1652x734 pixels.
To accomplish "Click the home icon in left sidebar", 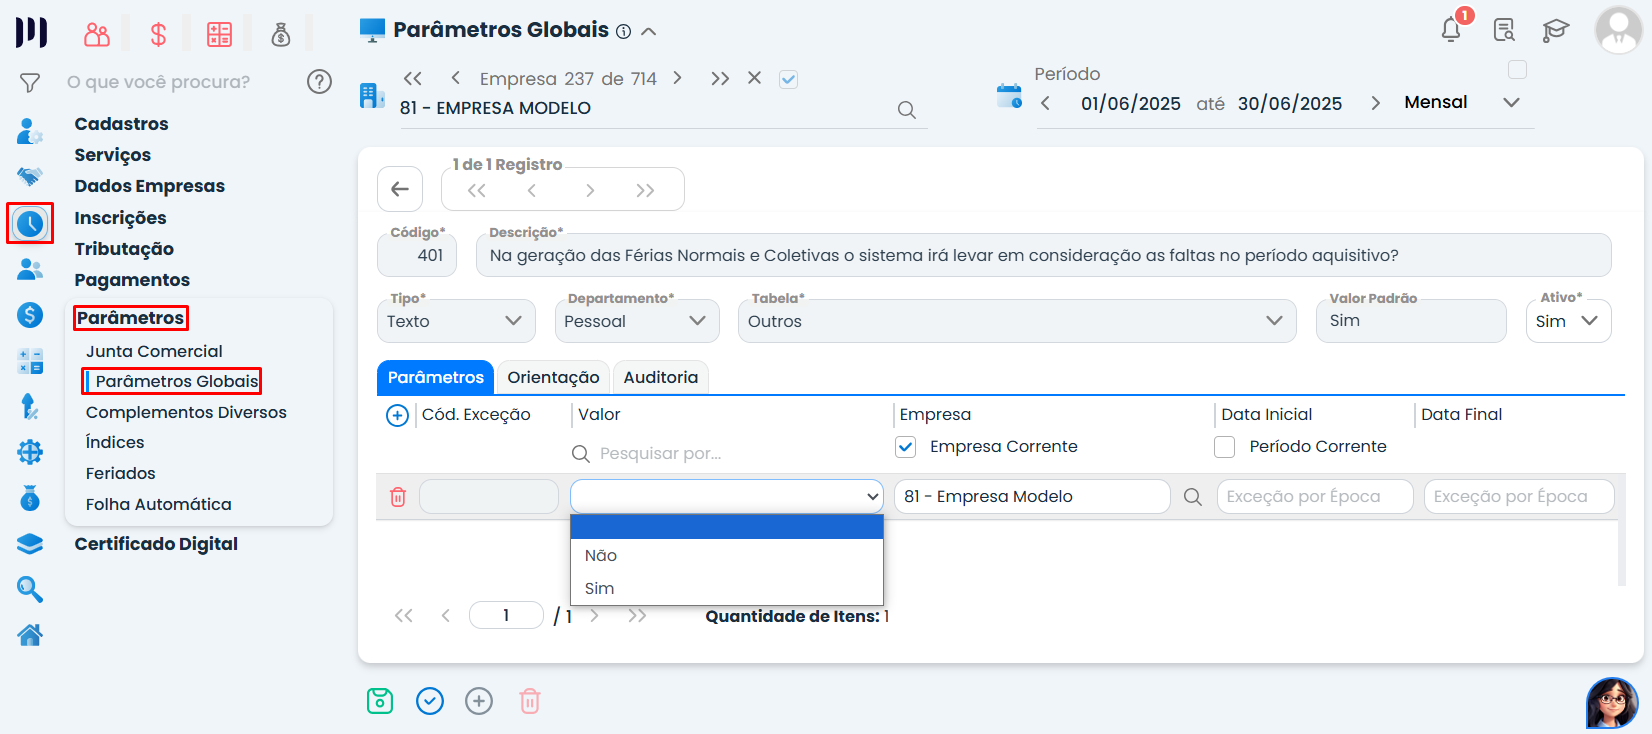I will (30, 635).
